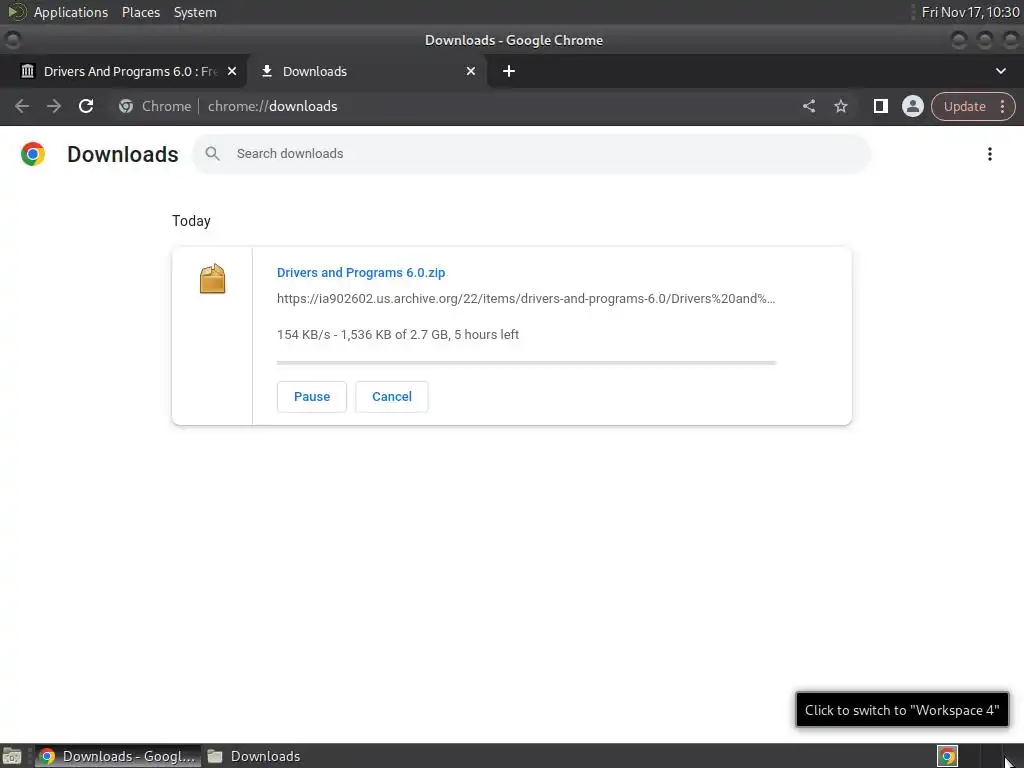
Task: Click the download progress bar
Action: (526, 362)
